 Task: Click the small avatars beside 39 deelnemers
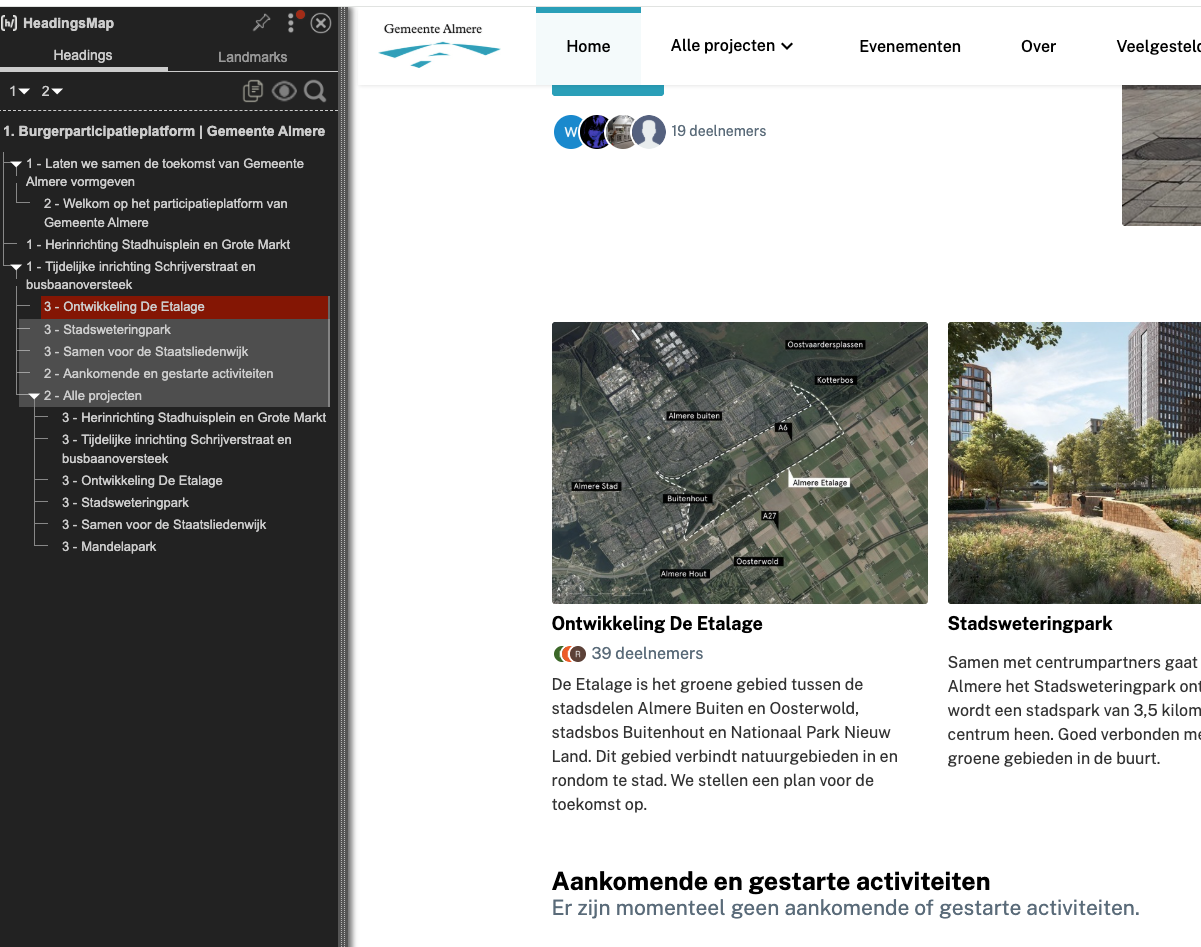click(569, 654)
